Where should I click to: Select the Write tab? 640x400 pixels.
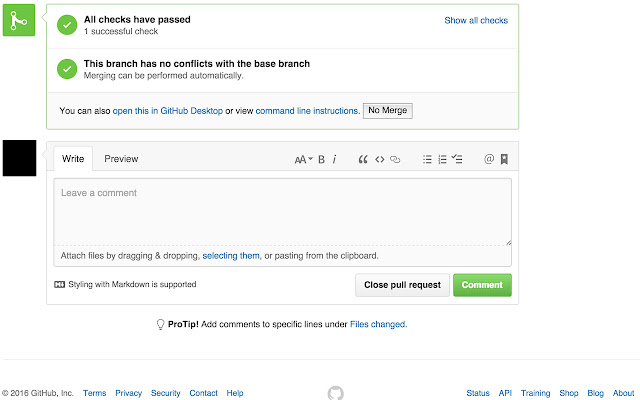point(73,159)
